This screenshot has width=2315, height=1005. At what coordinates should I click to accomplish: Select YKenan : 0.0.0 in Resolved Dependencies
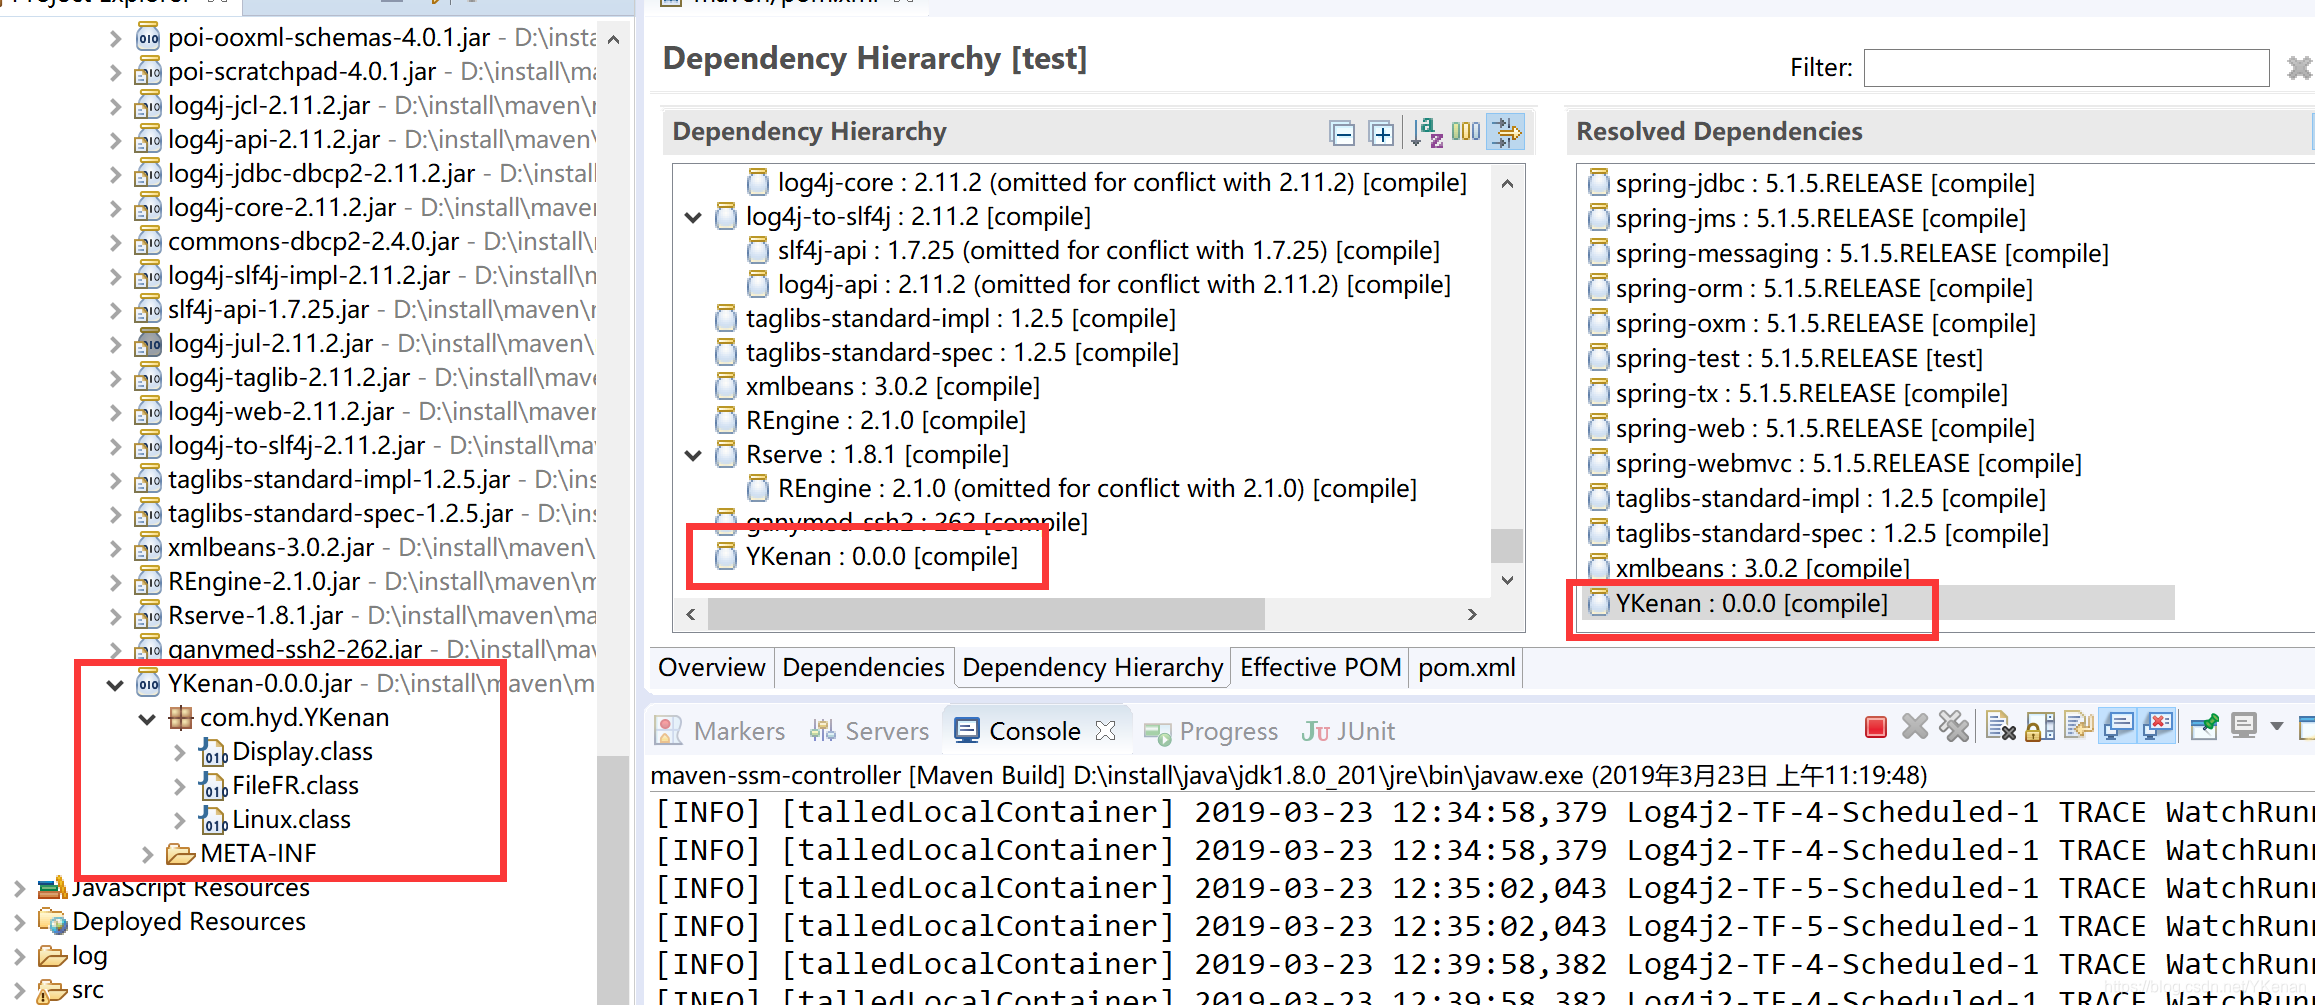point(1751,604)
